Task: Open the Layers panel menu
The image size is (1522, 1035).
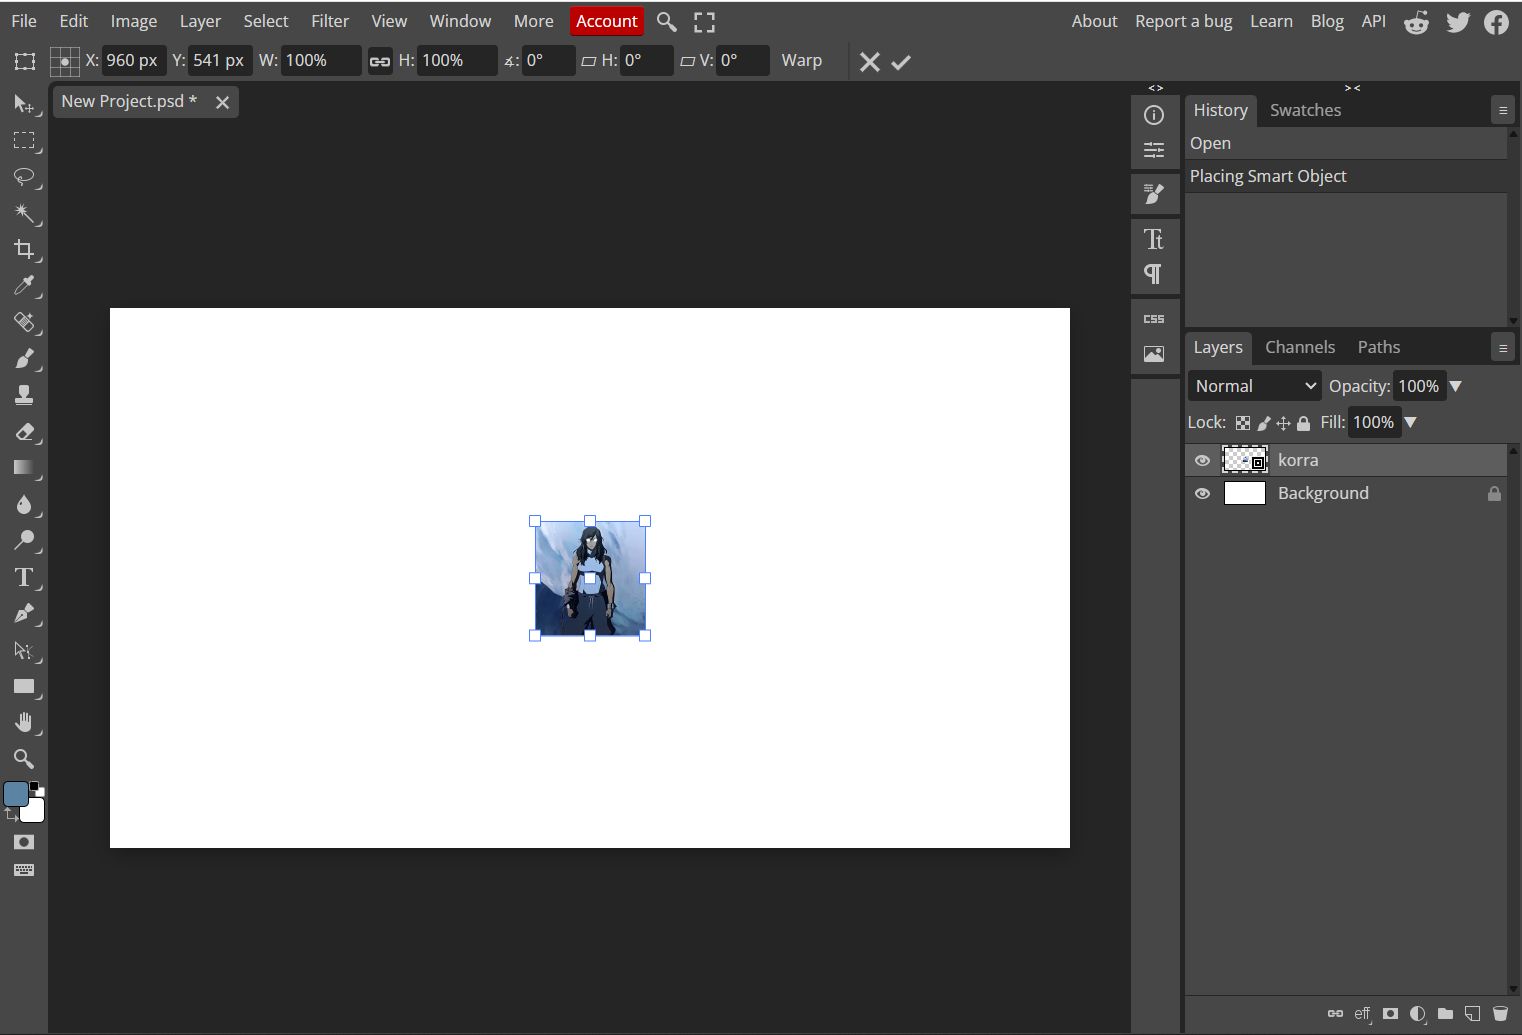Action: click(1502, 346)
